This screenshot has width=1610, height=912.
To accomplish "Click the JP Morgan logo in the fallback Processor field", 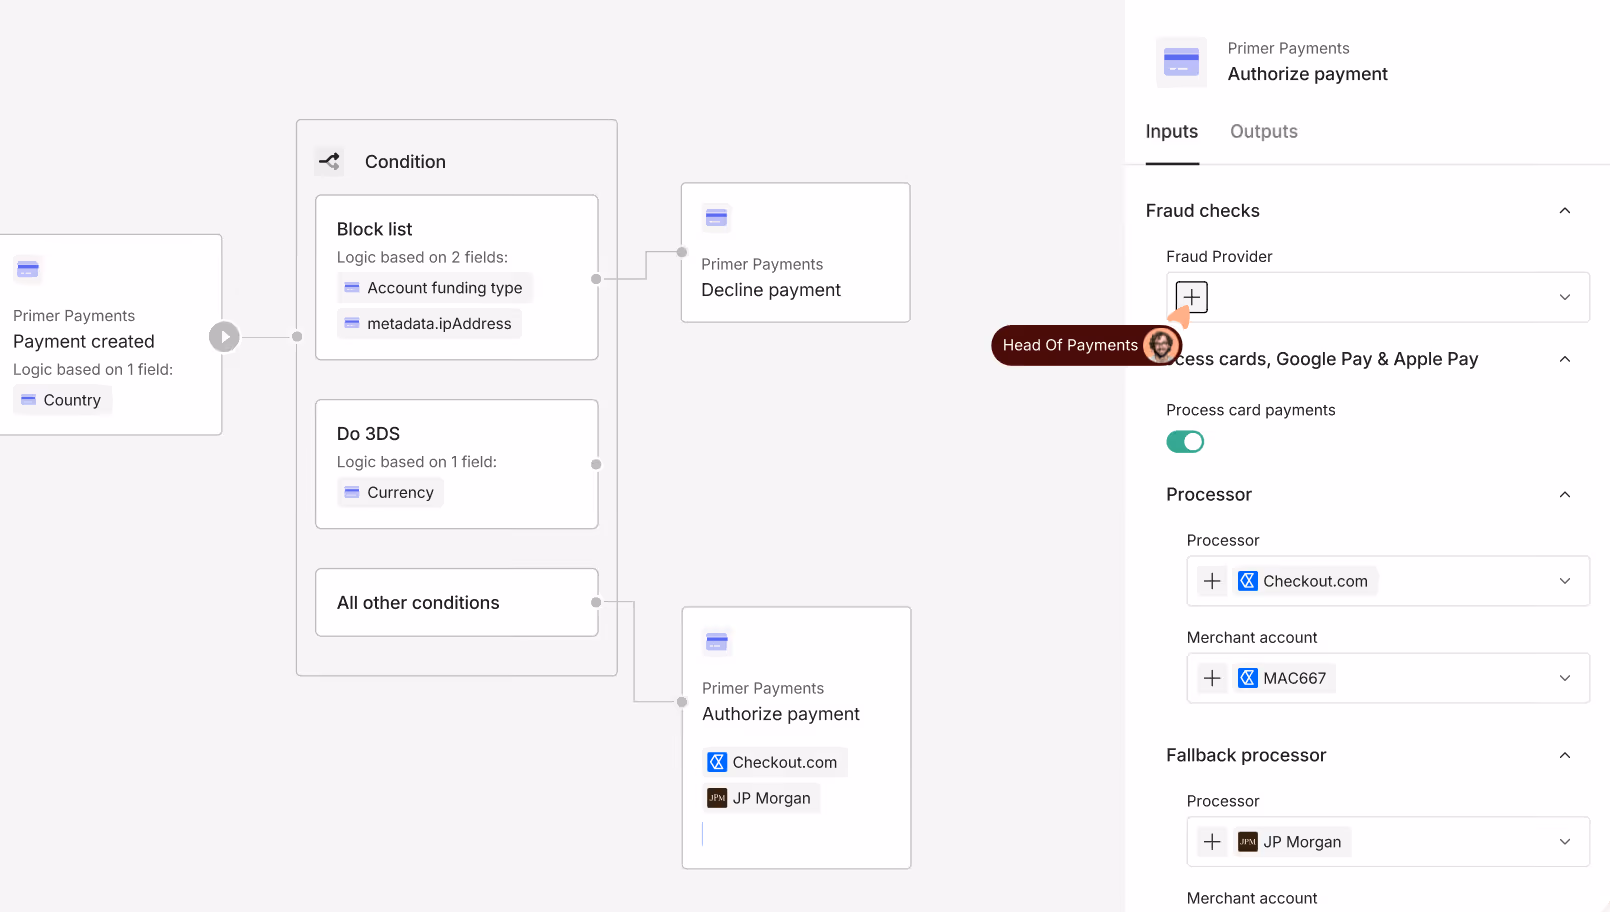I will click(1247, 842).
